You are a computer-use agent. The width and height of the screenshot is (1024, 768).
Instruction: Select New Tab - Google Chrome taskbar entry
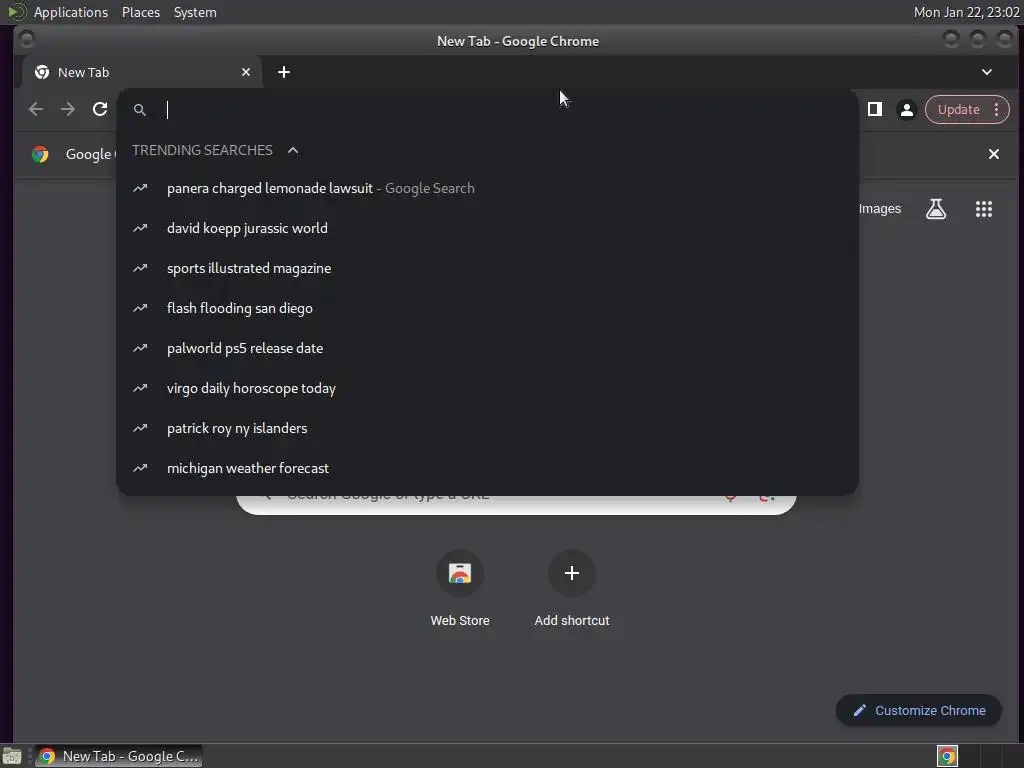pos(119,756)
